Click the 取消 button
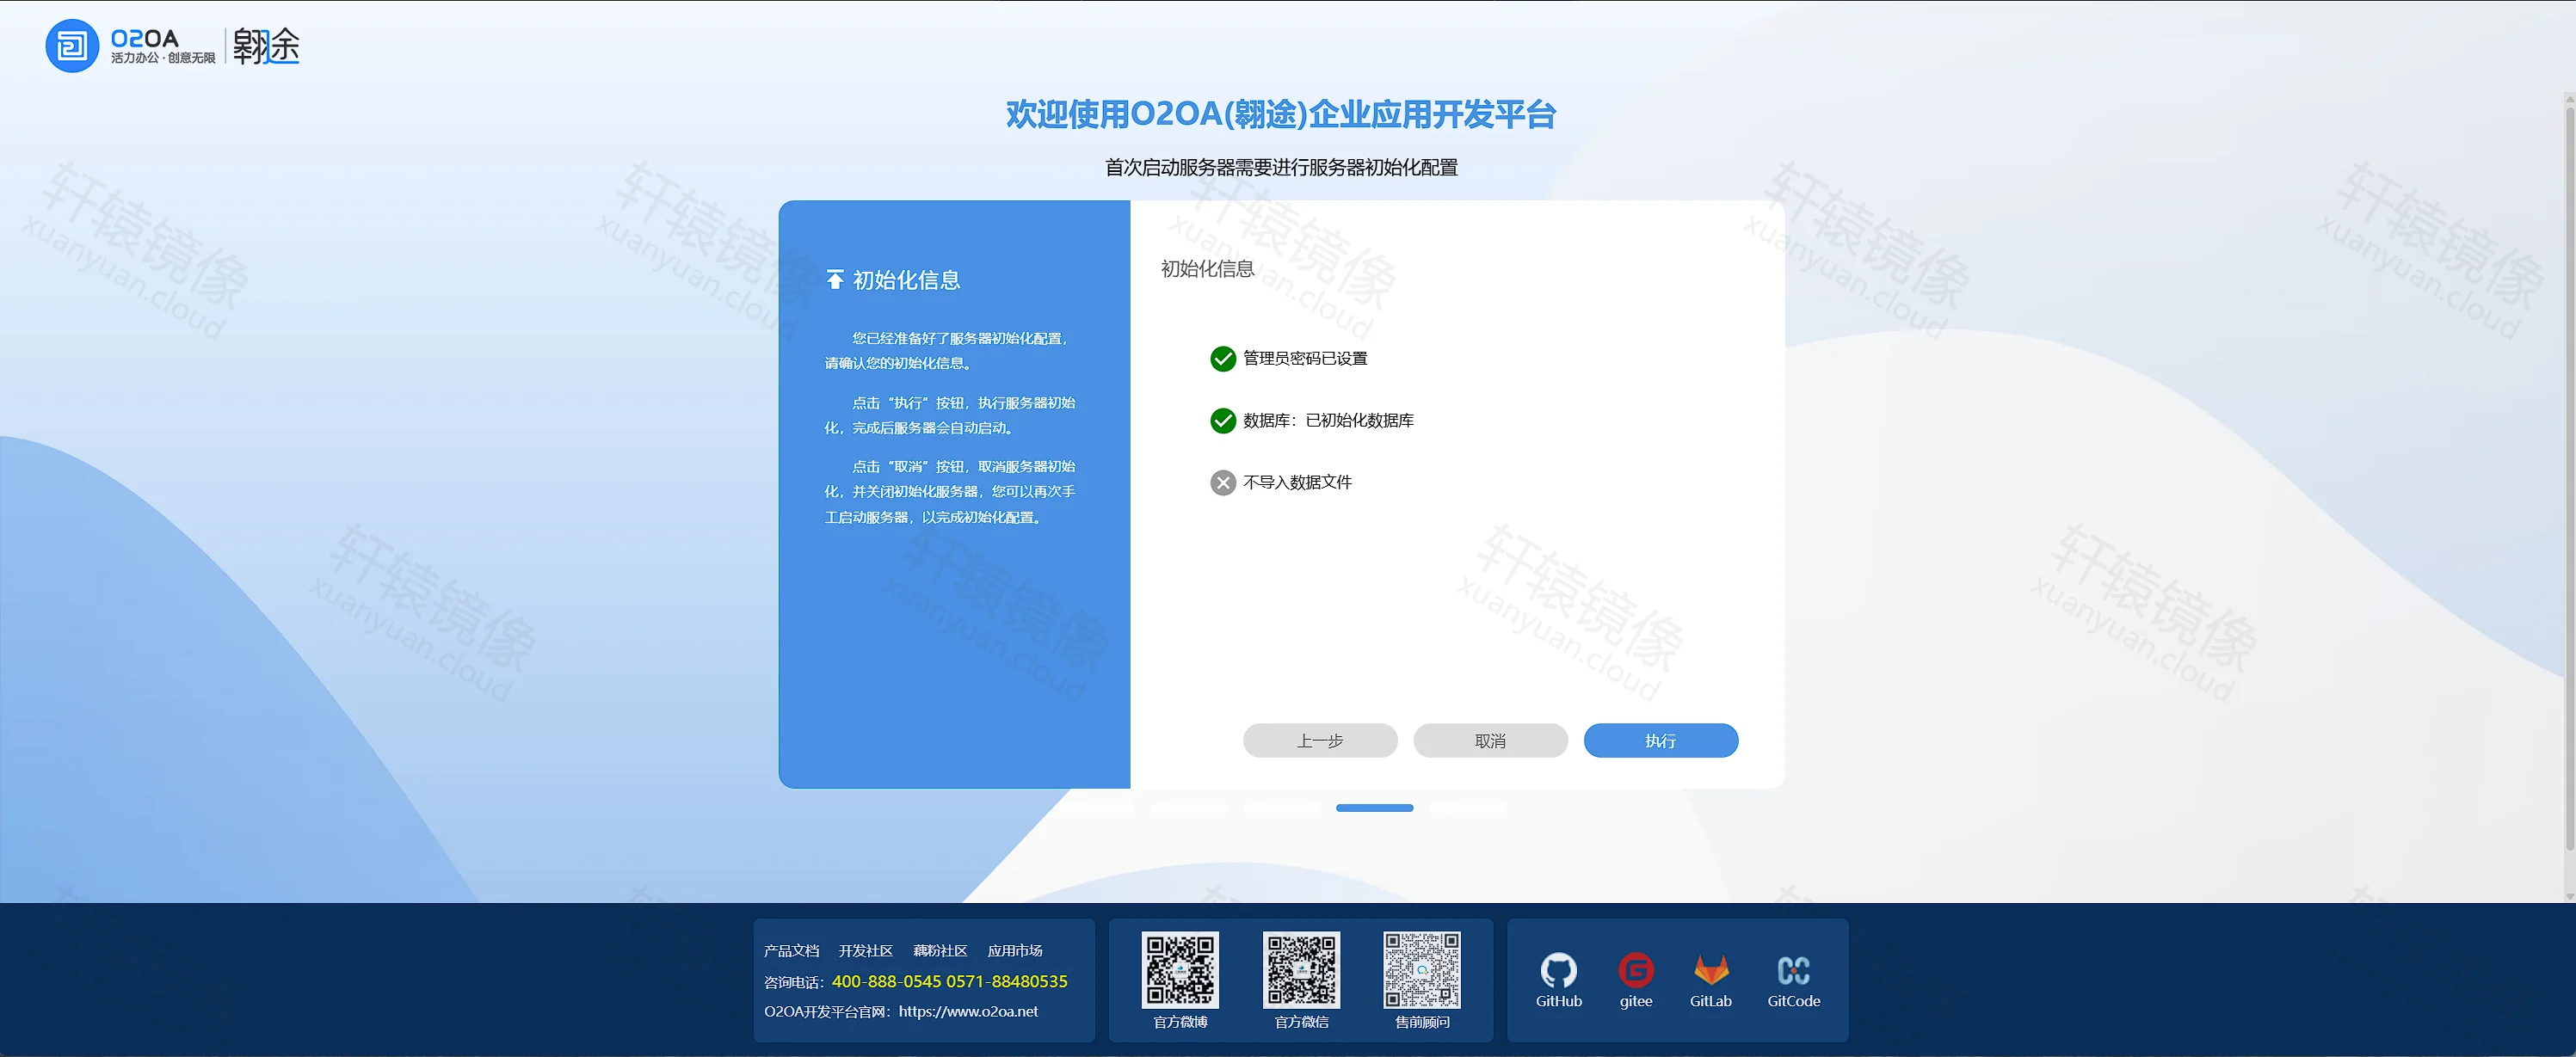The image size is (2576, 1057). [1490, 741]
